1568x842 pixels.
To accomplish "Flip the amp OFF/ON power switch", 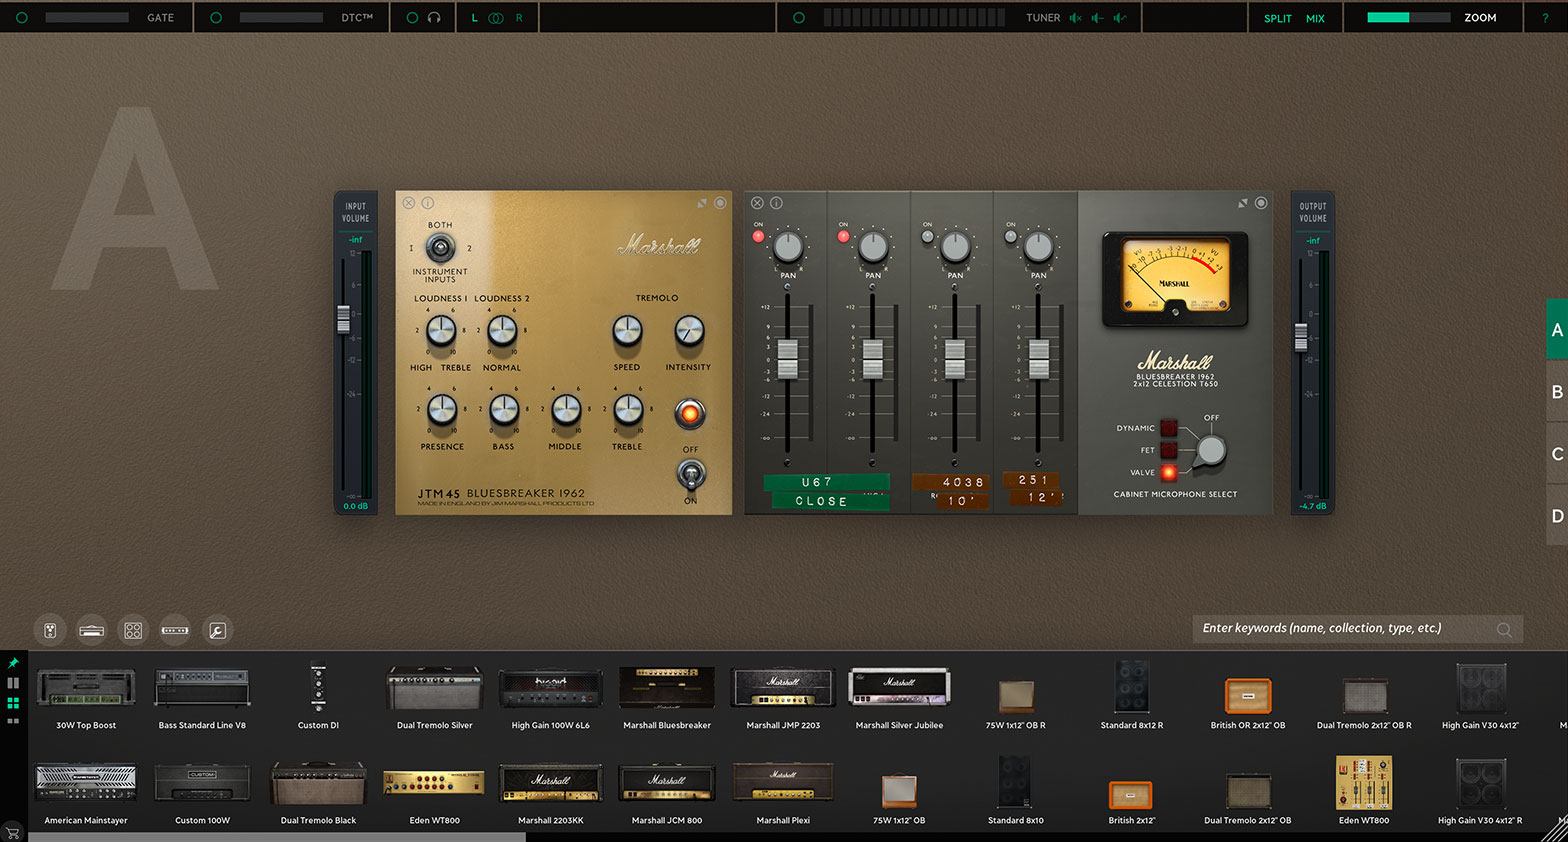I will (x=690, y=473).
